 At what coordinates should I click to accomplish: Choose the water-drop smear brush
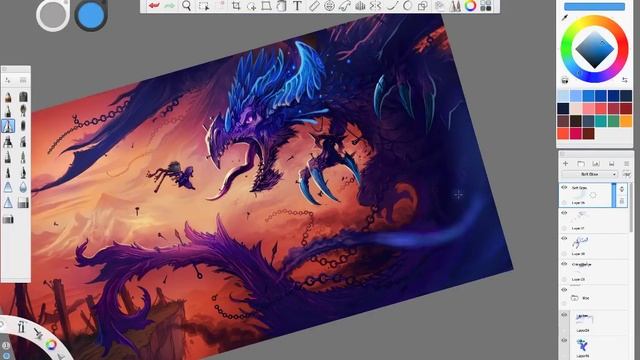(x=23, y=187)
